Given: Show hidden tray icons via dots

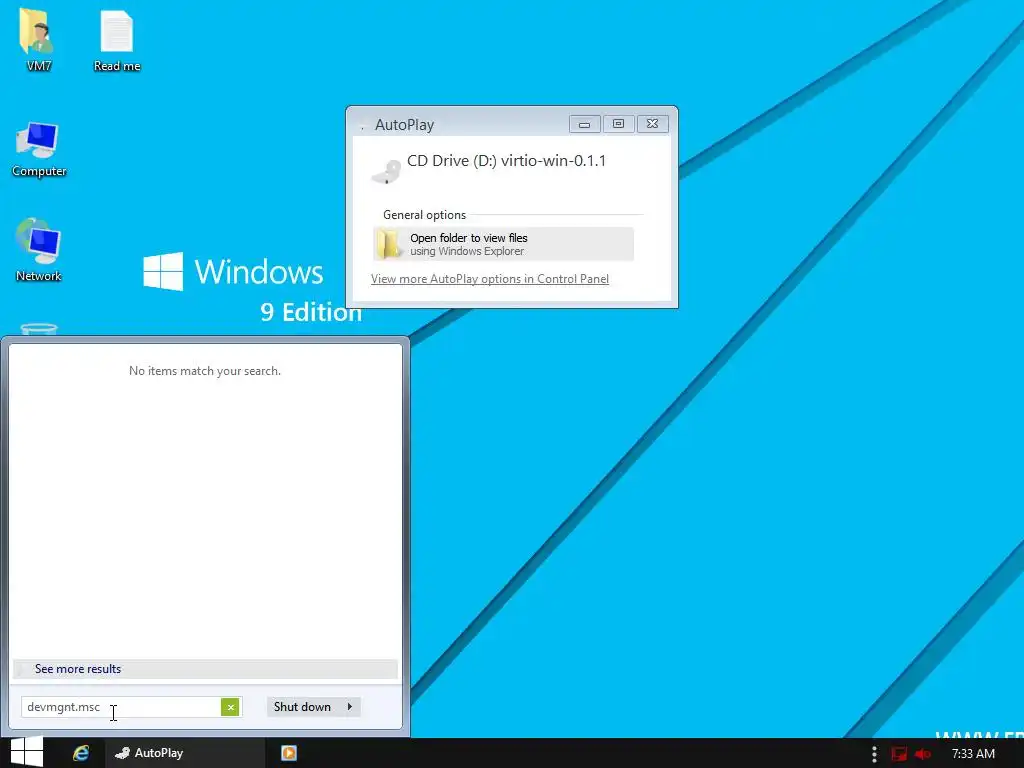Looking at the screenshot, I should 874,754.
